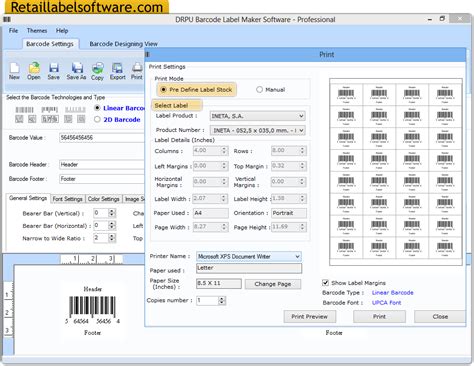Screen dimensions: 474x366
Task: Open the Printer Name dropdown
Action: click(249, 256)
